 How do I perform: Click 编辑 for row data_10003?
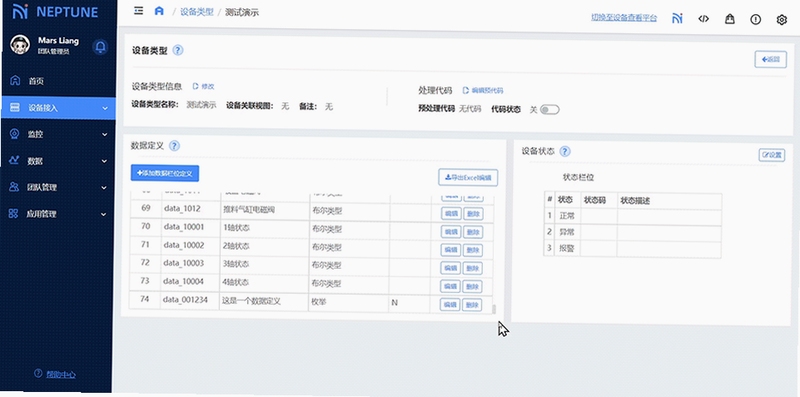tap(451, 268)
